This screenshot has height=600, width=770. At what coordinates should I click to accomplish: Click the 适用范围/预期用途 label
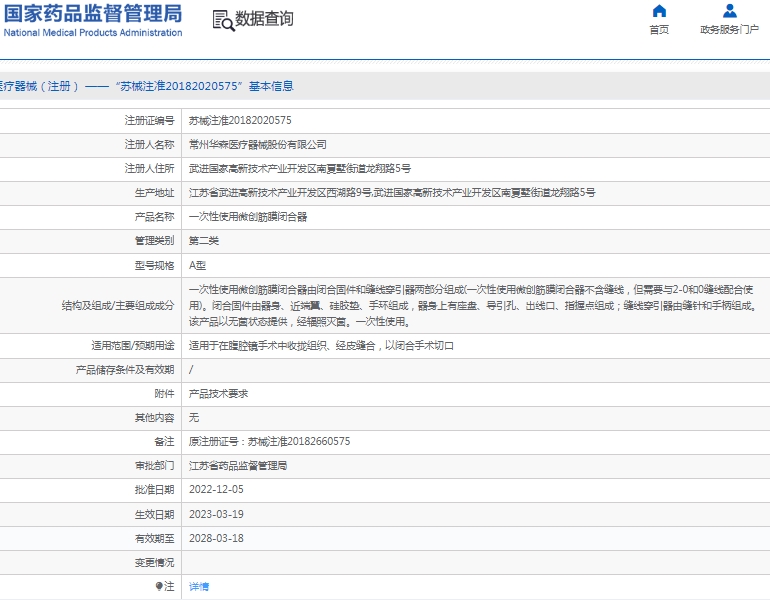(133, 346)
